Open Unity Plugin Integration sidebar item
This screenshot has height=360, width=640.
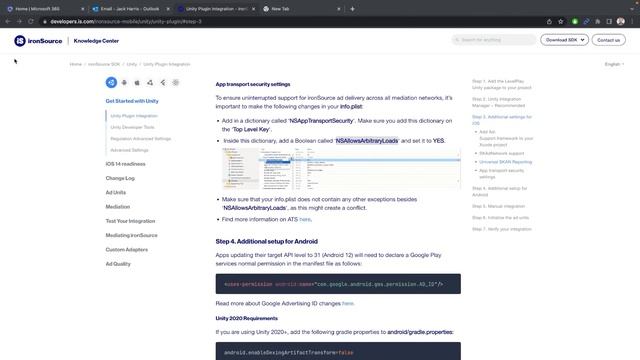click(134, 116)
